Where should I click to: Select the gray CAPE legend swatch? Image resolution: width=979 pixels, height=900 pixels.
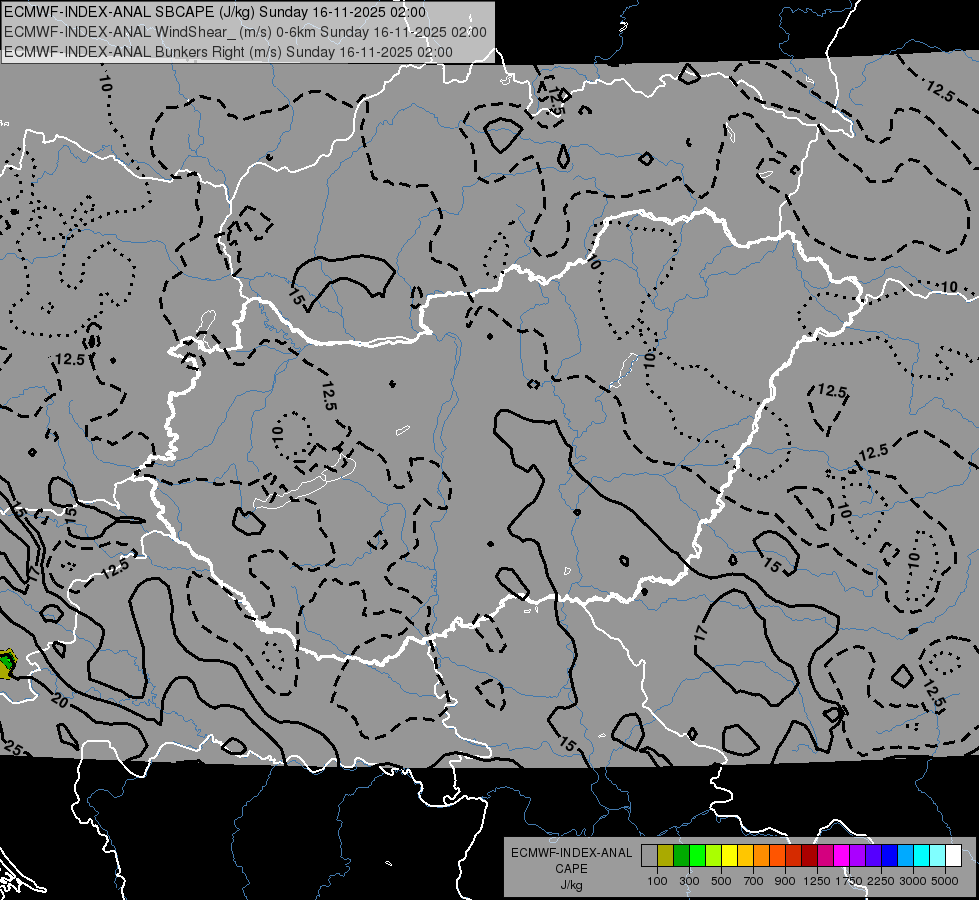(649, 856)
